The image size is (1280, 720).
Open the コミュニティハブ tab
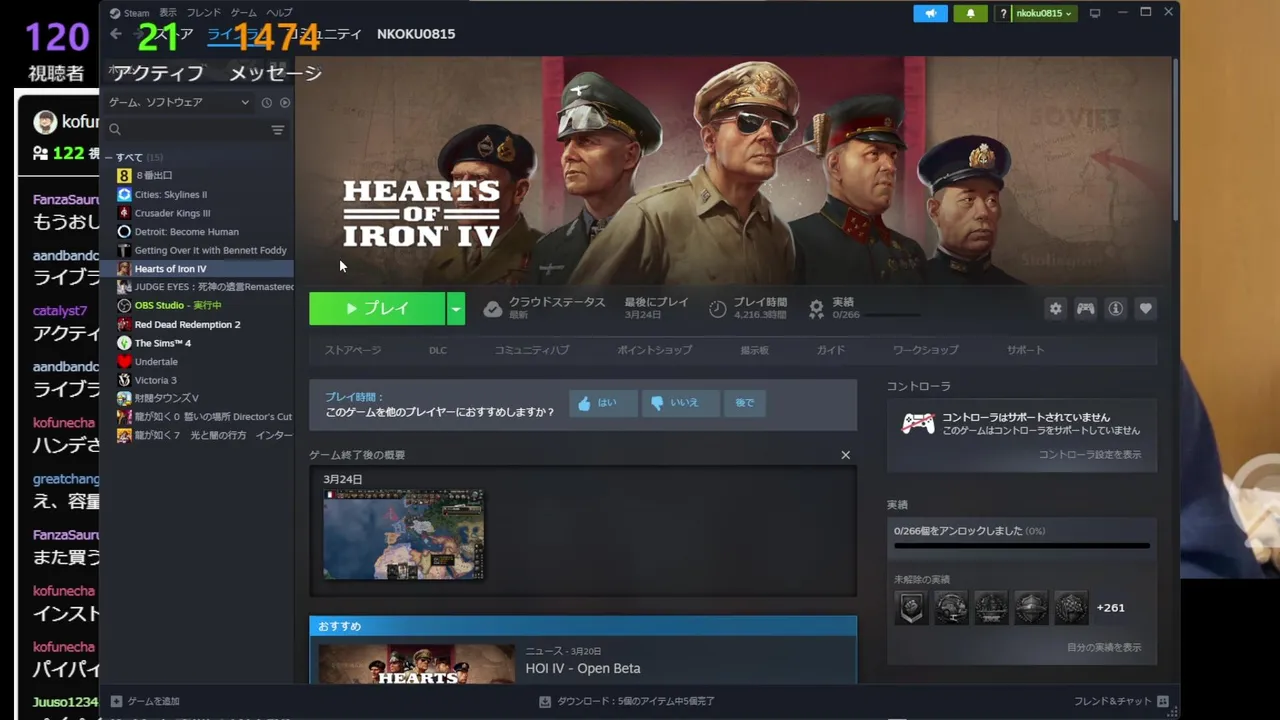[532, 350]
